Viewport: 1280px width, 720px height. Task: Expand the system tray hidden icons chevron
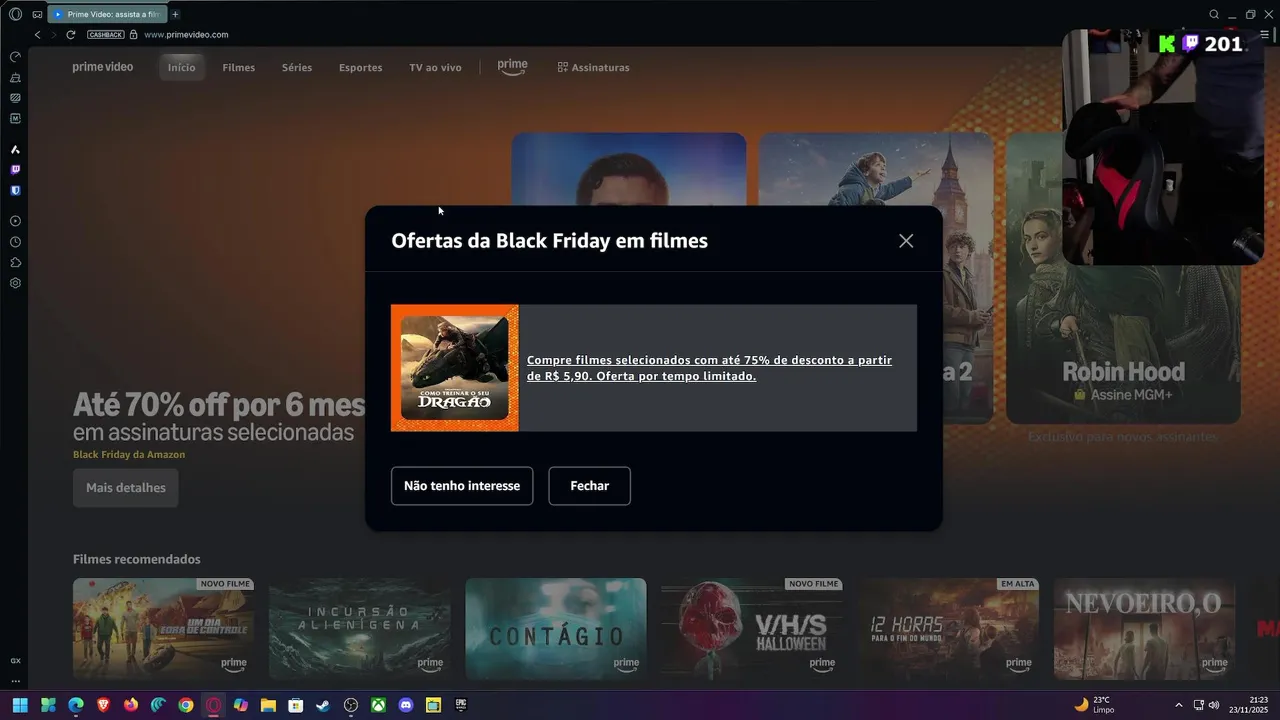(1178, 705)
